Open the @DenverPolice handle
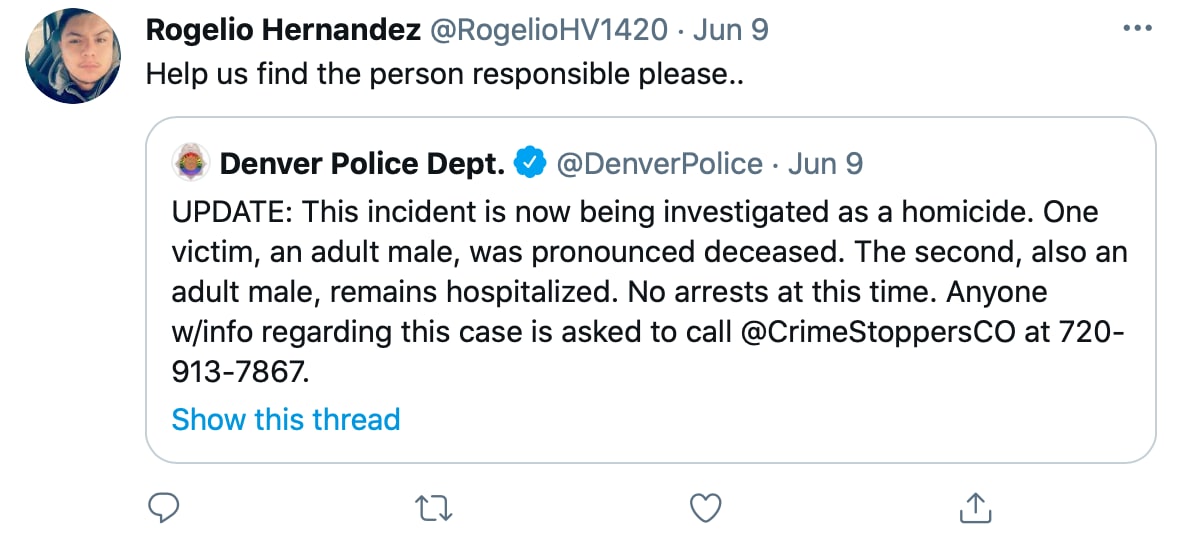The width and height of the screenshot is (1184, 548). (659, 163)
